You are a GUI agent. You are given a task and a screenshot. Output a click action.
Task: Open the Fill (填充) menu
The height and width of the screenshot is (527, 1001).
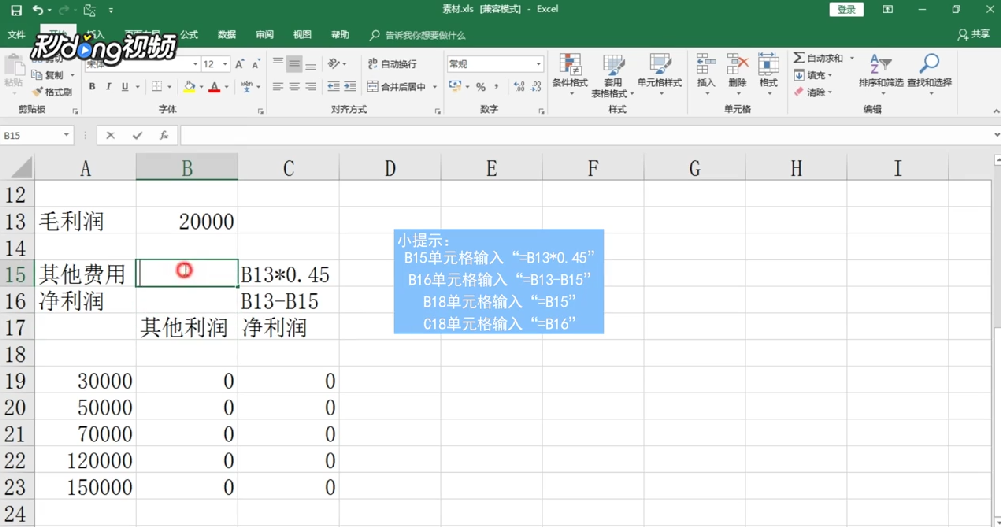click(813, 75)
